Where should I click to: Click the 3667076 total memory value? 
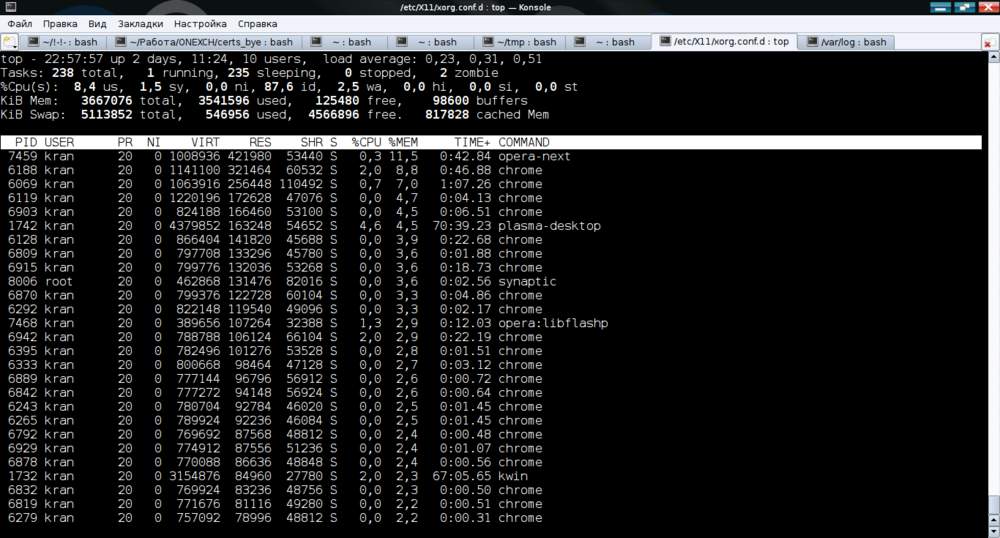[107, 101]
